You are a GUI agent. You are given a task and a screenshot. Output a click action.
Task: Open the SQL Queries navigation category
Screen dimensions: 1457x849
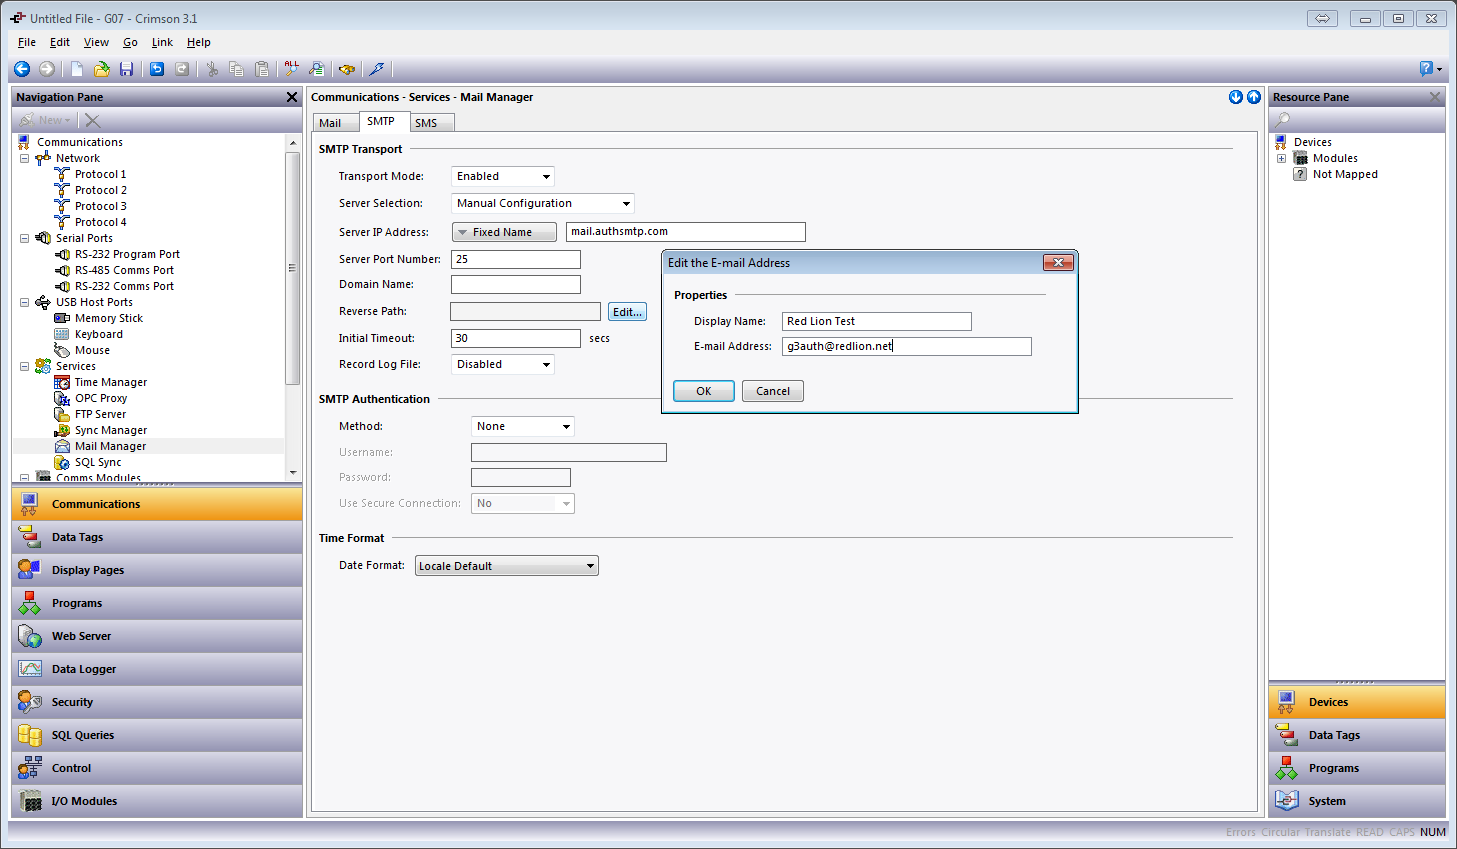(x=157, y=735)
